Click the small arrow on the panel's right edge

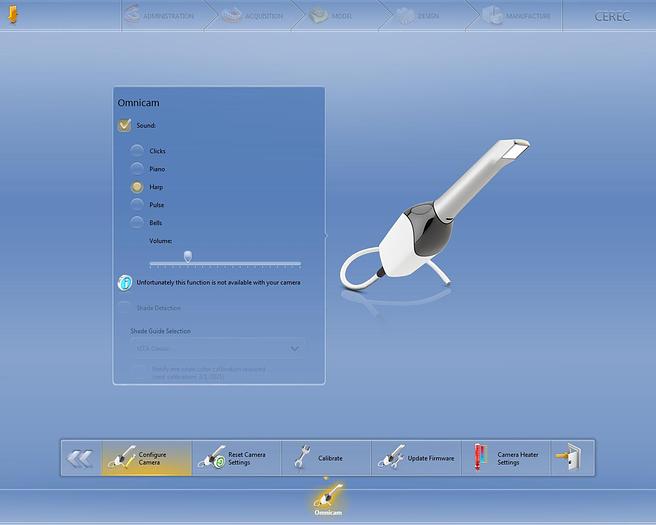coord(325,236)
